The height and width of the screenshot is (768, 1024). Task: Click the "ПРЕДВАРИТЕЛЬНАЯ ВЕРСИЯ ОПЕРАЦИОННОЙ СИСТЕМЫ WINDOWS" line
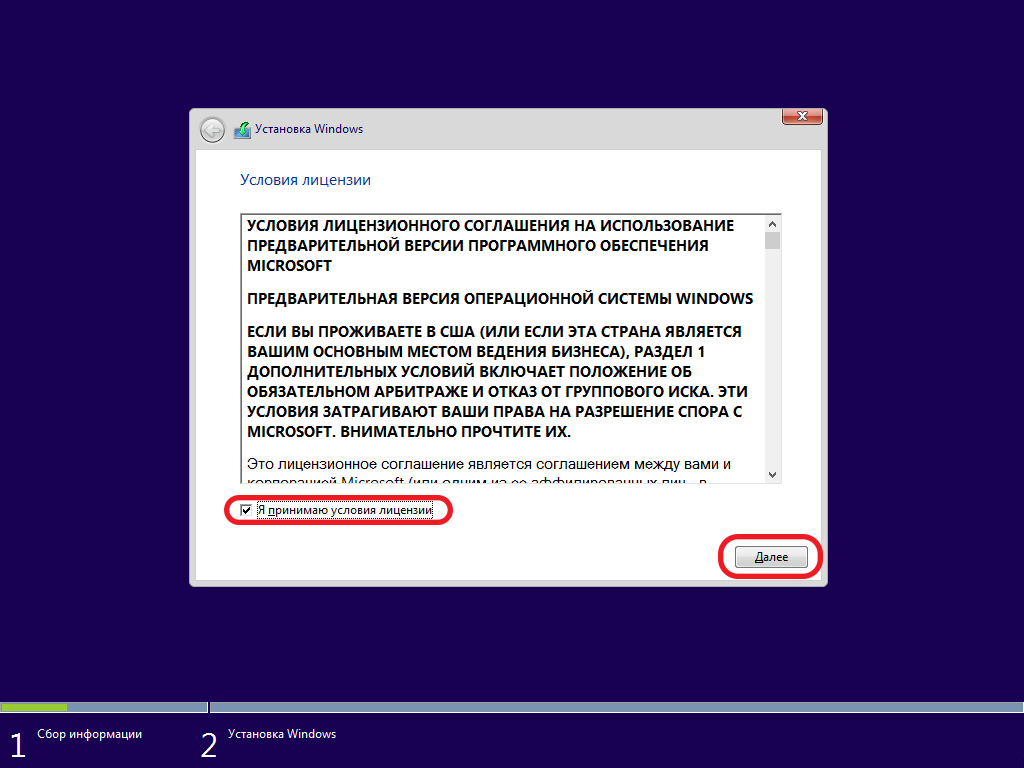pos(500,299)
